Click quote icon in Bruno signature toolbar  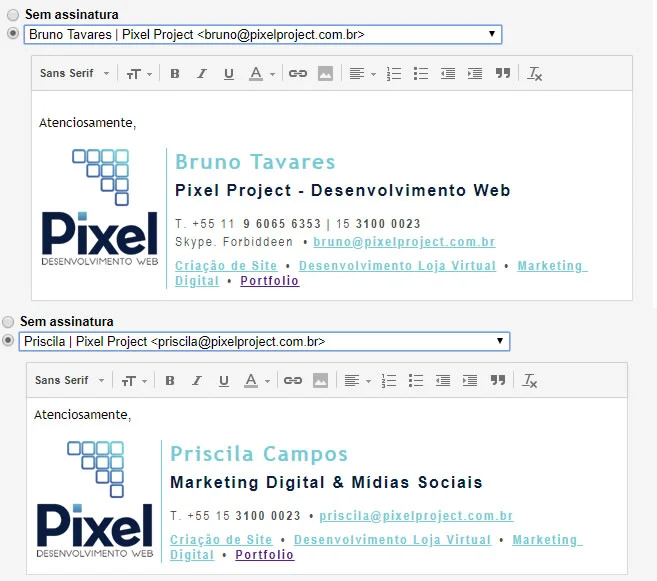point(502,73)
